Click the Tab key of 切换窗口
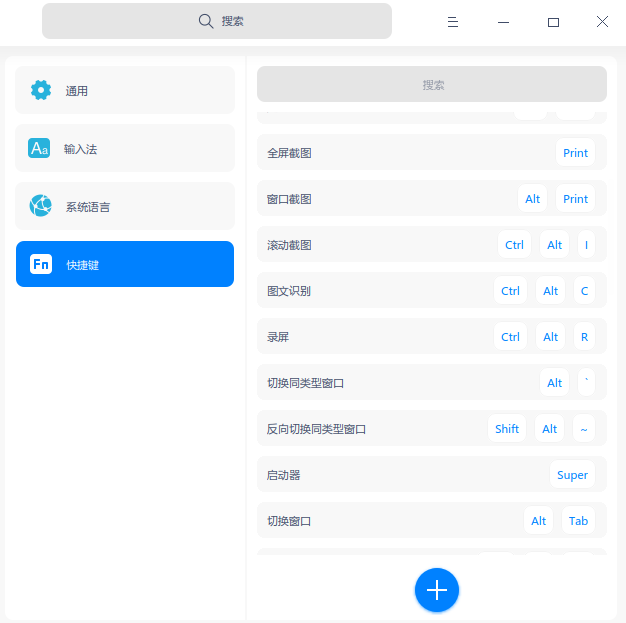 (578, 521)
